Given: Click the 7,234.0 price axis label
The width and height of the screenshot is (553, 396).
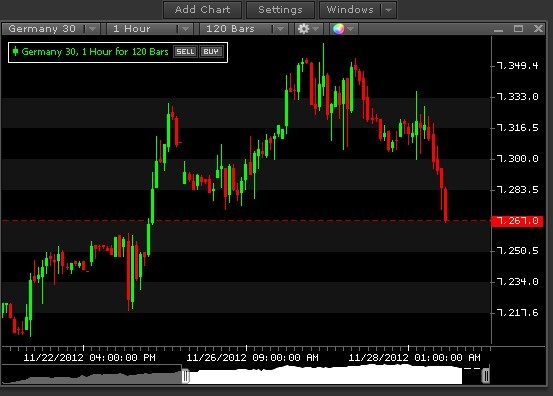Looking at the screenshot, I should tap(517, 282).
